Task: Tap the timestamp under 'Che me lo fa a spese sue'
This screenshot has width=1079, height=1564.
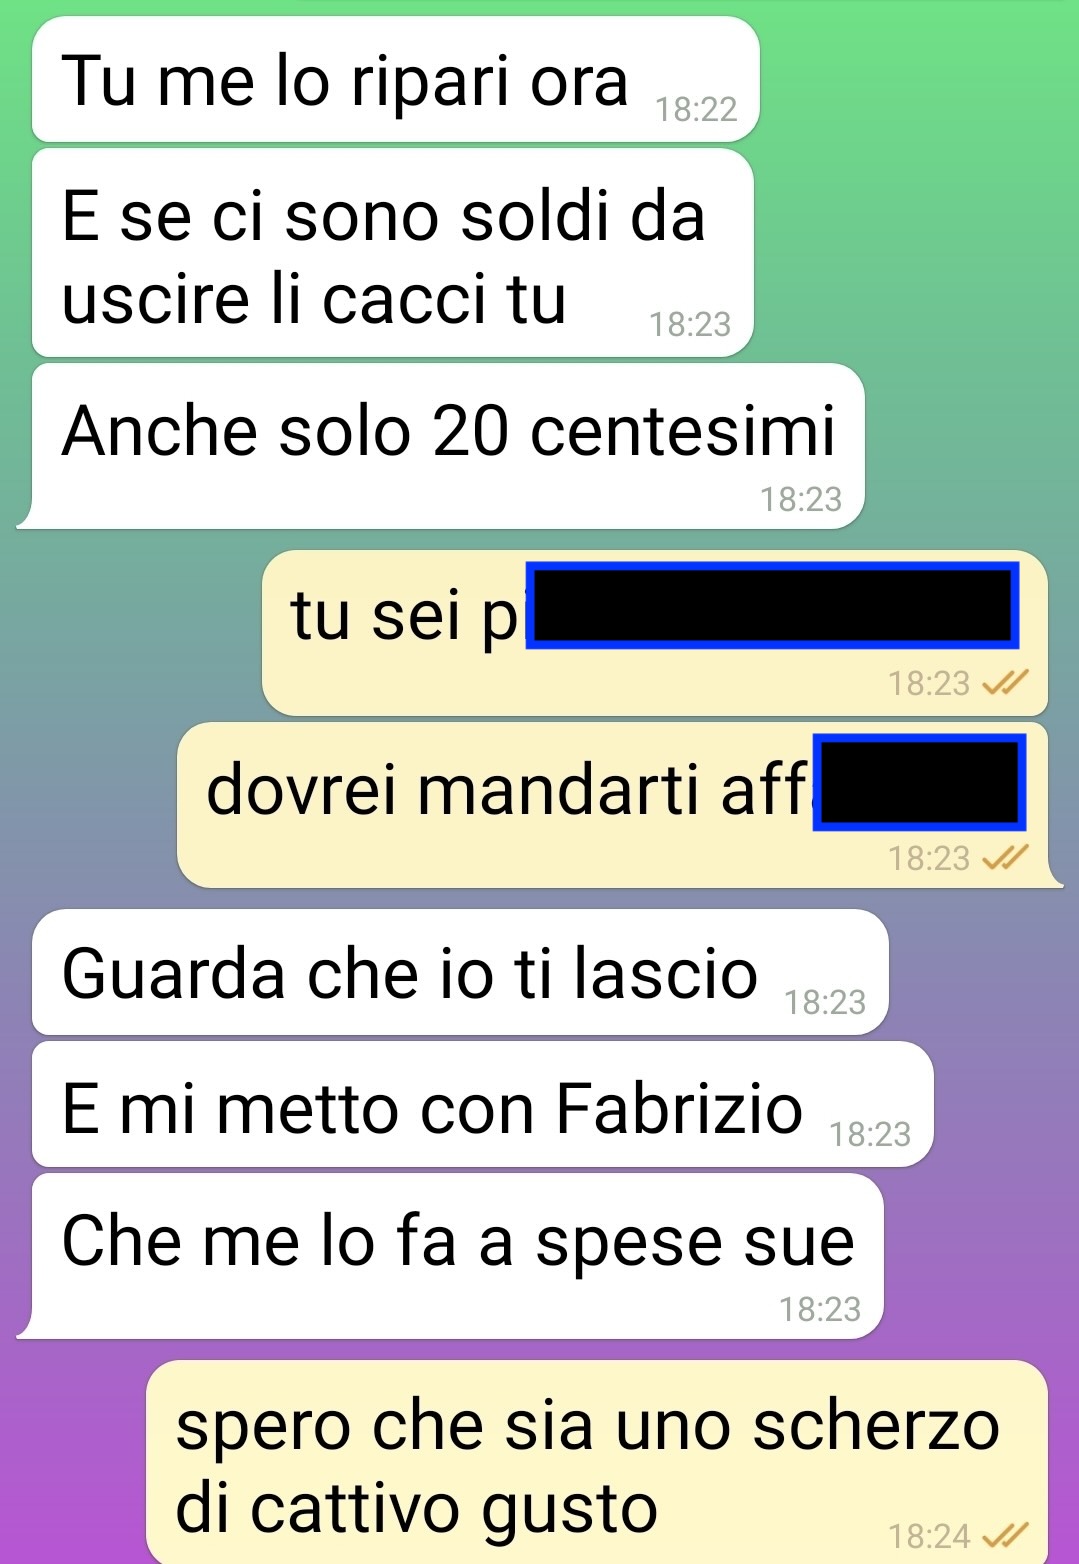Action: point(820,1309)
